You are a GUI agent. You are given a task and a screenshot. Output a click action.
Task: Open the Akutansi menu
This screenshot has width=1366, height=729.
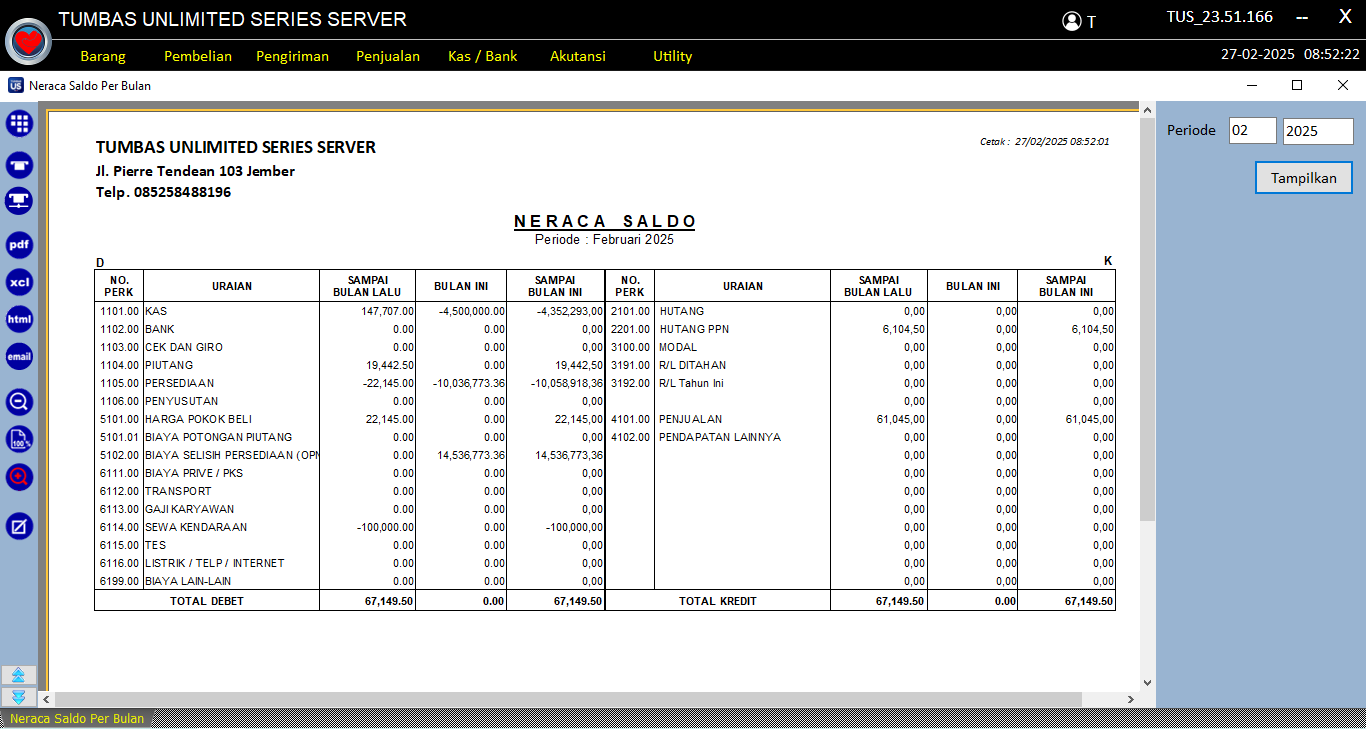[x=578, y=56]
